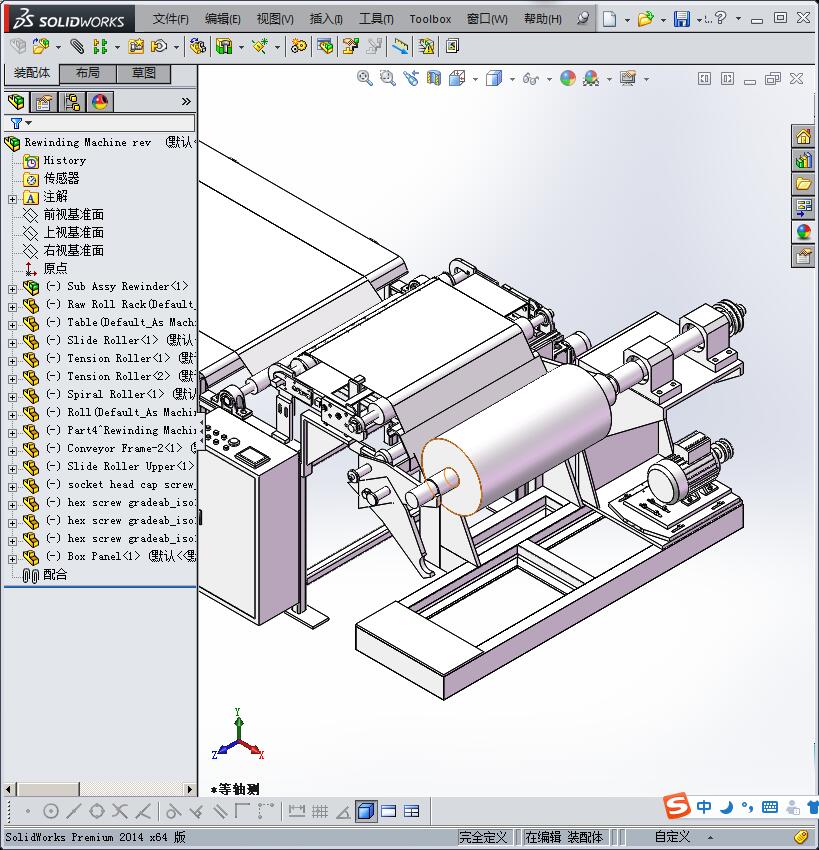Open the Display Style dropdown arrow
This screenshot has height=850, width=819.
[512, 79]
